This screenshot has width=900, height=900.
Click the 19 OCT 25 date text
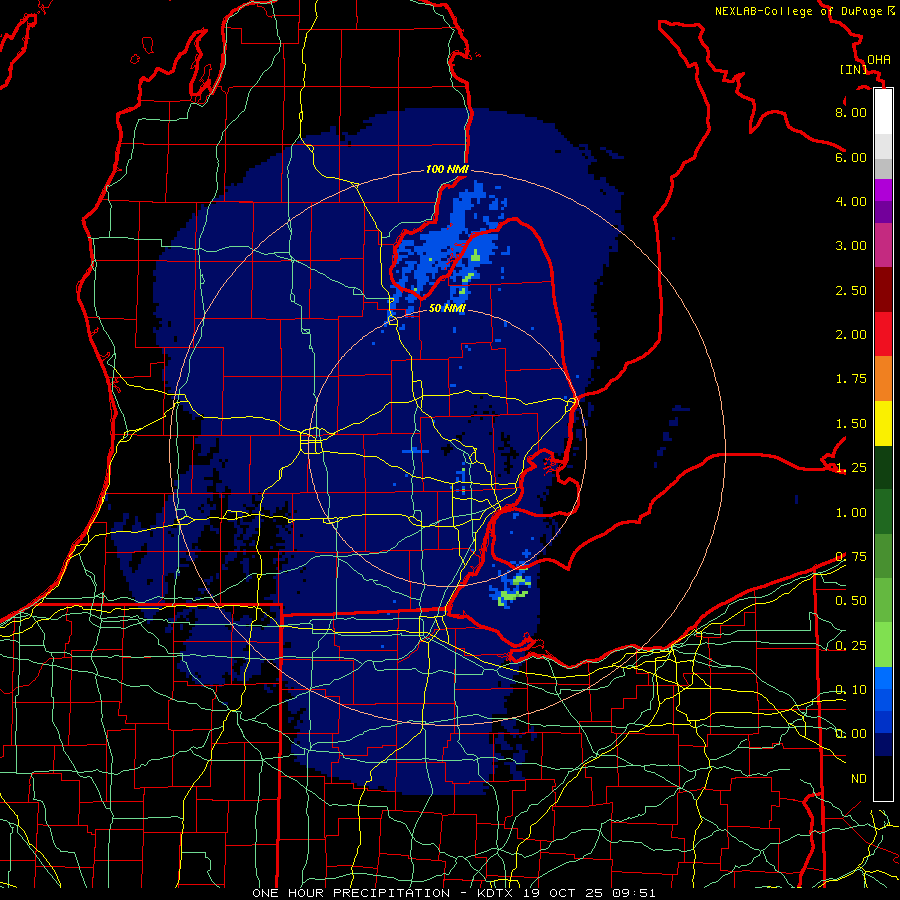point(565,893)
